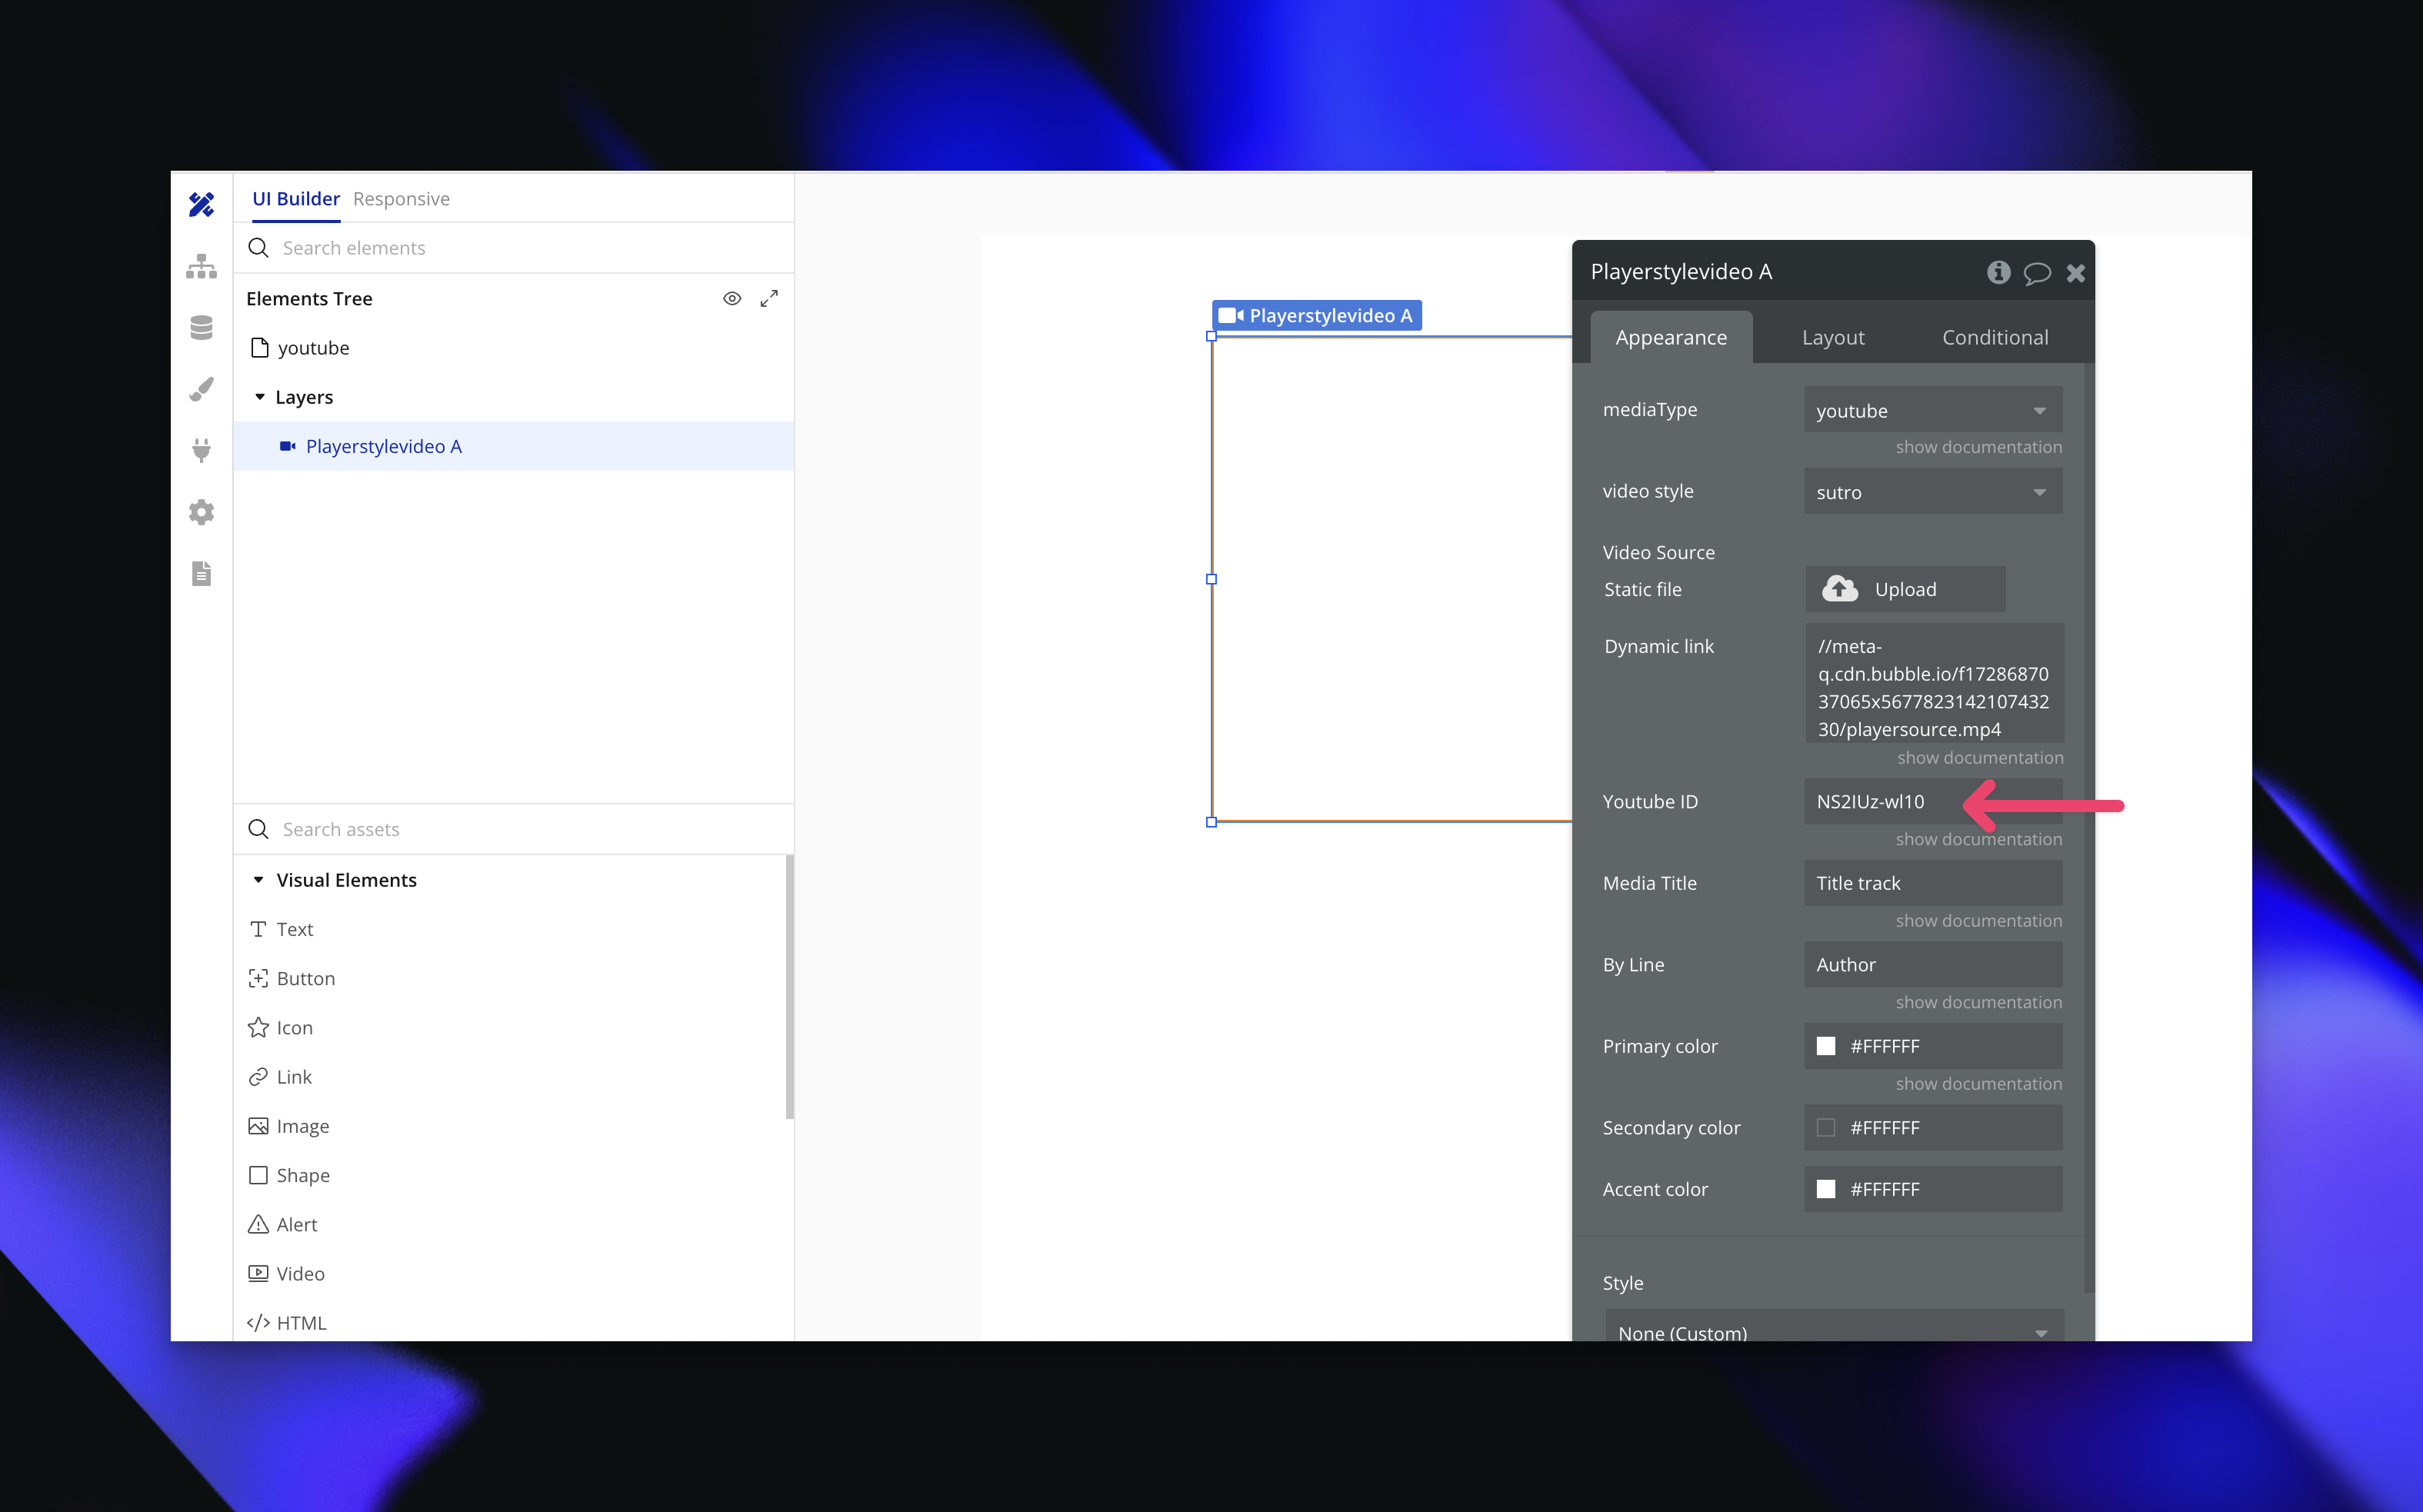Show documentation under mediaType field

tap(1979, 447)
